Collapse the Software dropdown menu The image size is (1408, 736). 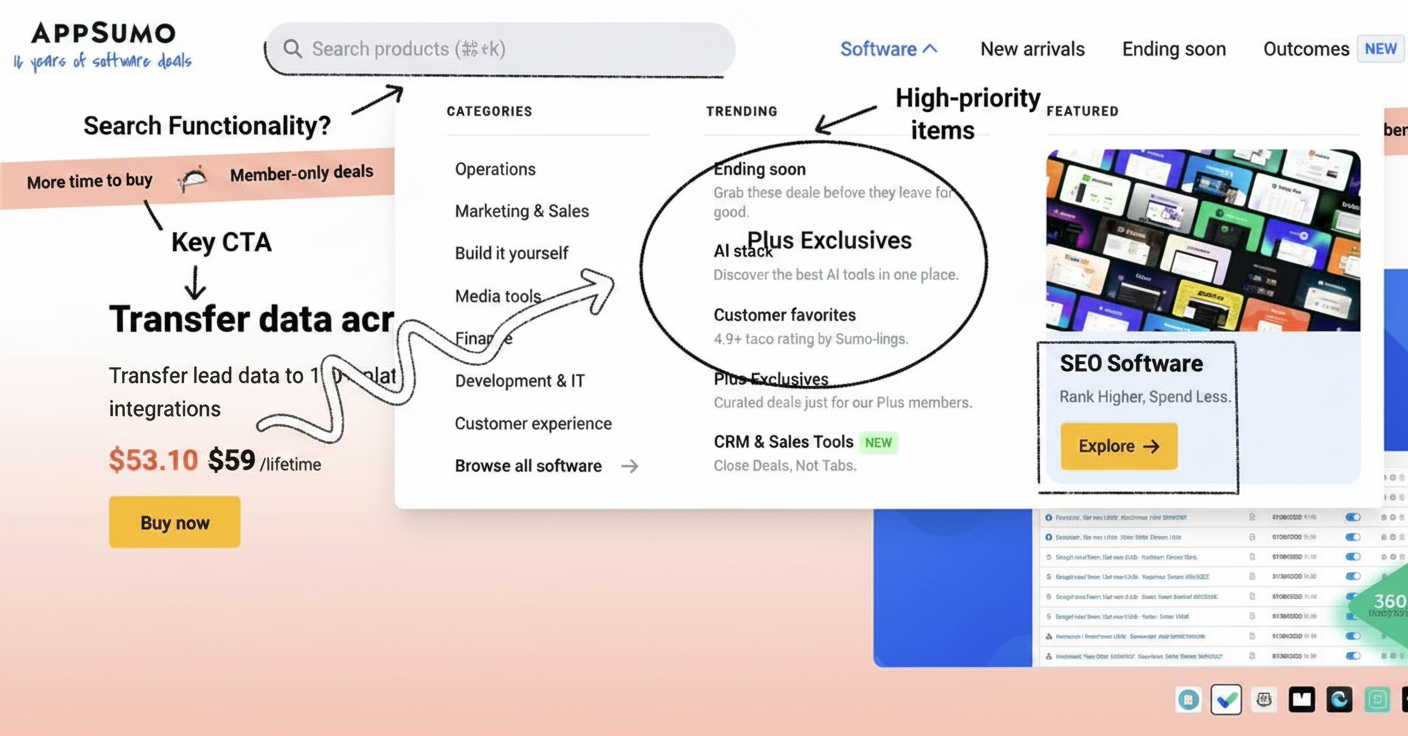pos(888,49)
